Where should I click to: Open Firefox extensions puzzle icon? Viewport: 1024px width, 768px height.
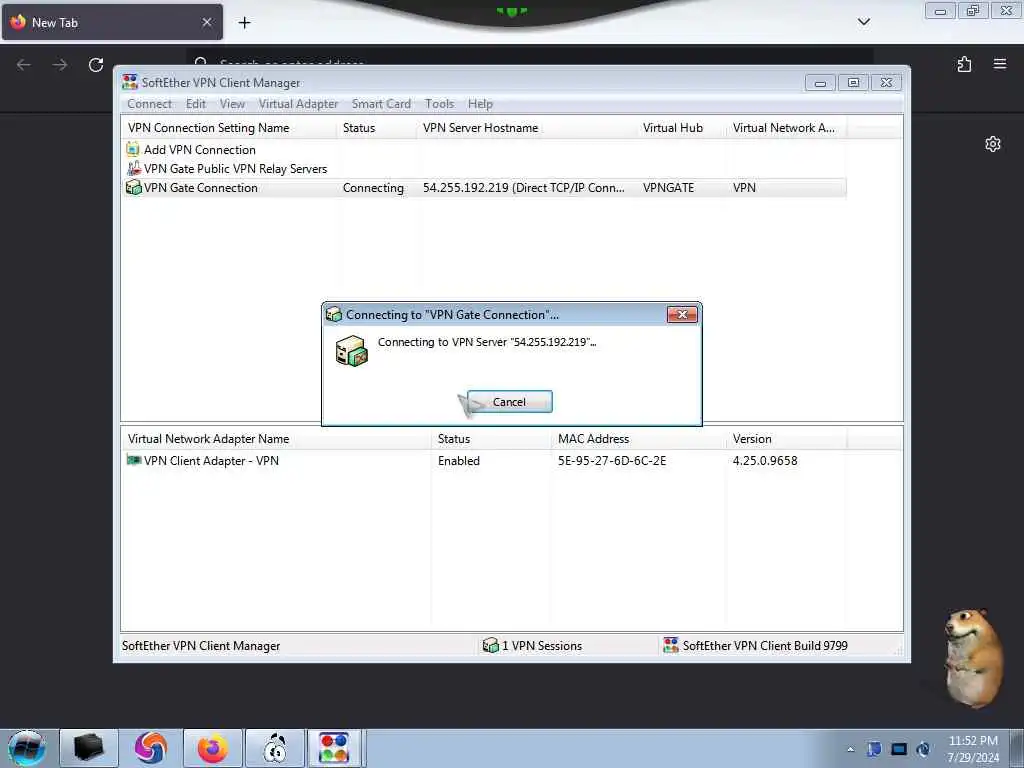(x=964, y=64)
